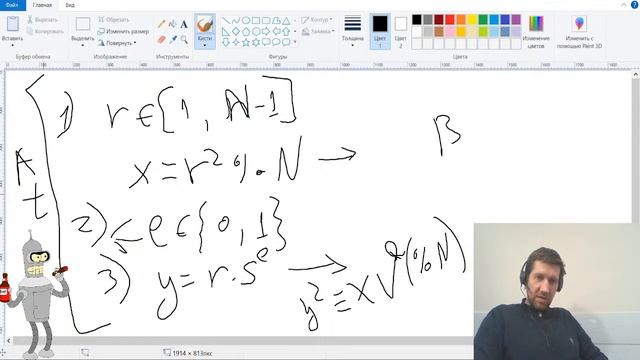Viewport: 640px width, 360px height.
Task: Choose the Left arrow shape
Action: [276, 31]
